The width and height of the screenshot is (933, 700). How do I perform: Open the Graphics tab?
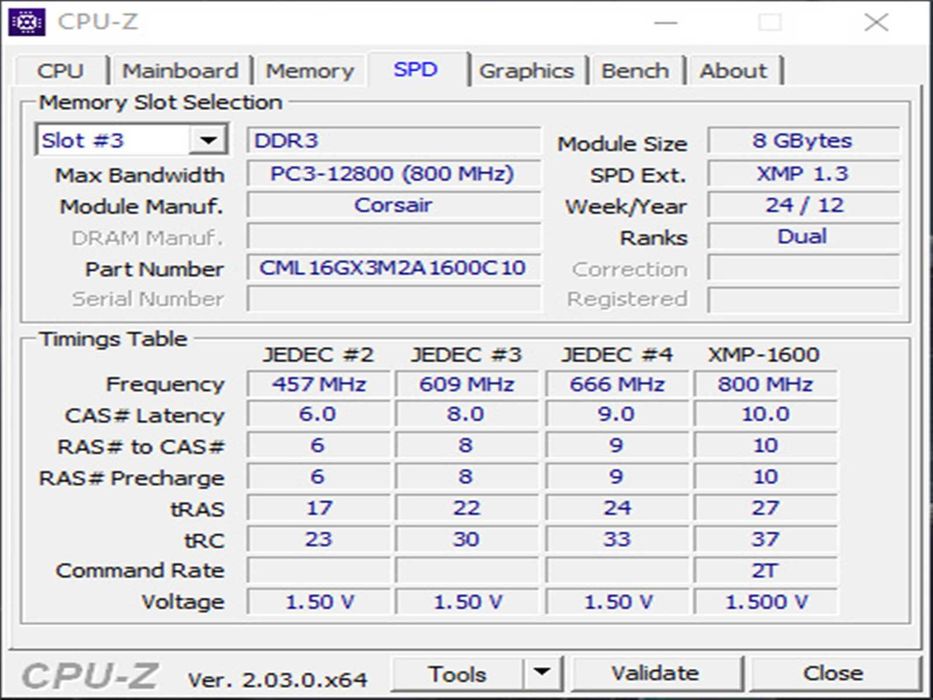click(x=527, y=71)
